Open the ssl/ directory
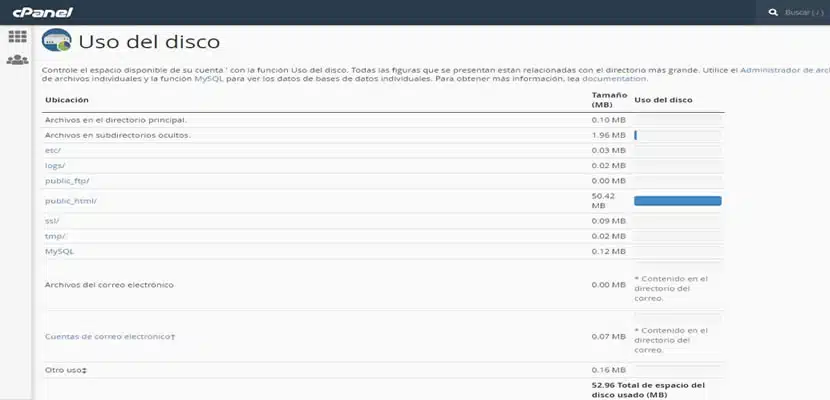830x400 pixels. click(x=52, y=221)
